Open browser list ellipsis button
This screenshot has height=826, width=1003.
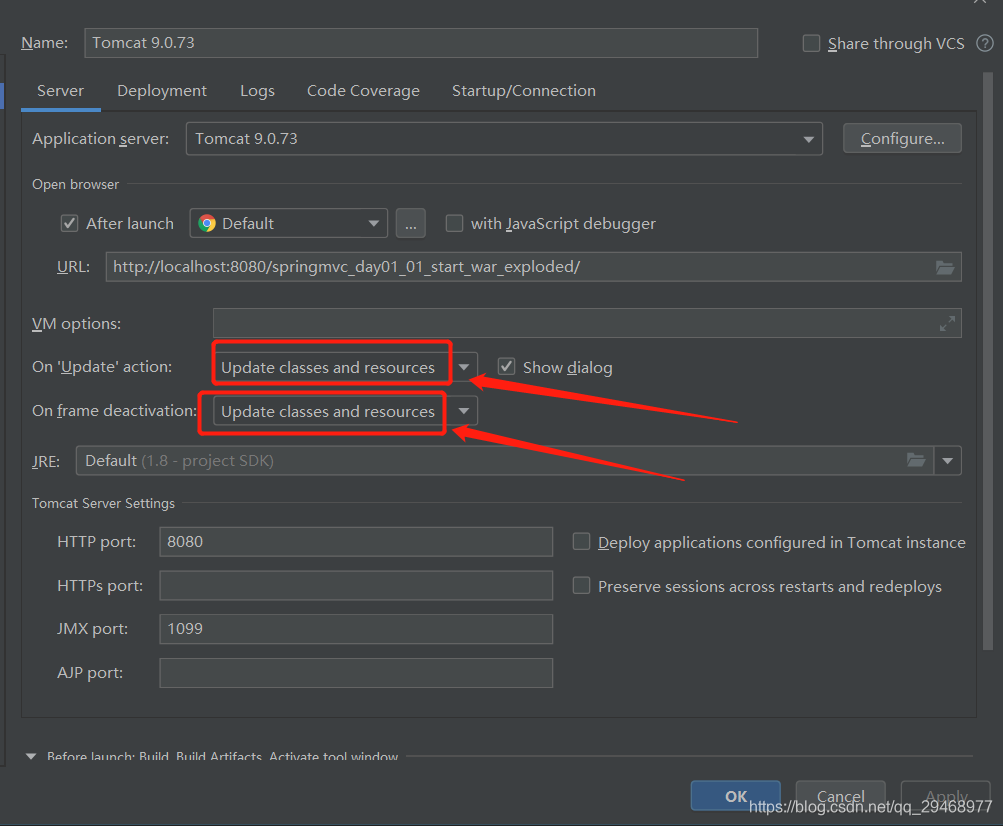411,223
